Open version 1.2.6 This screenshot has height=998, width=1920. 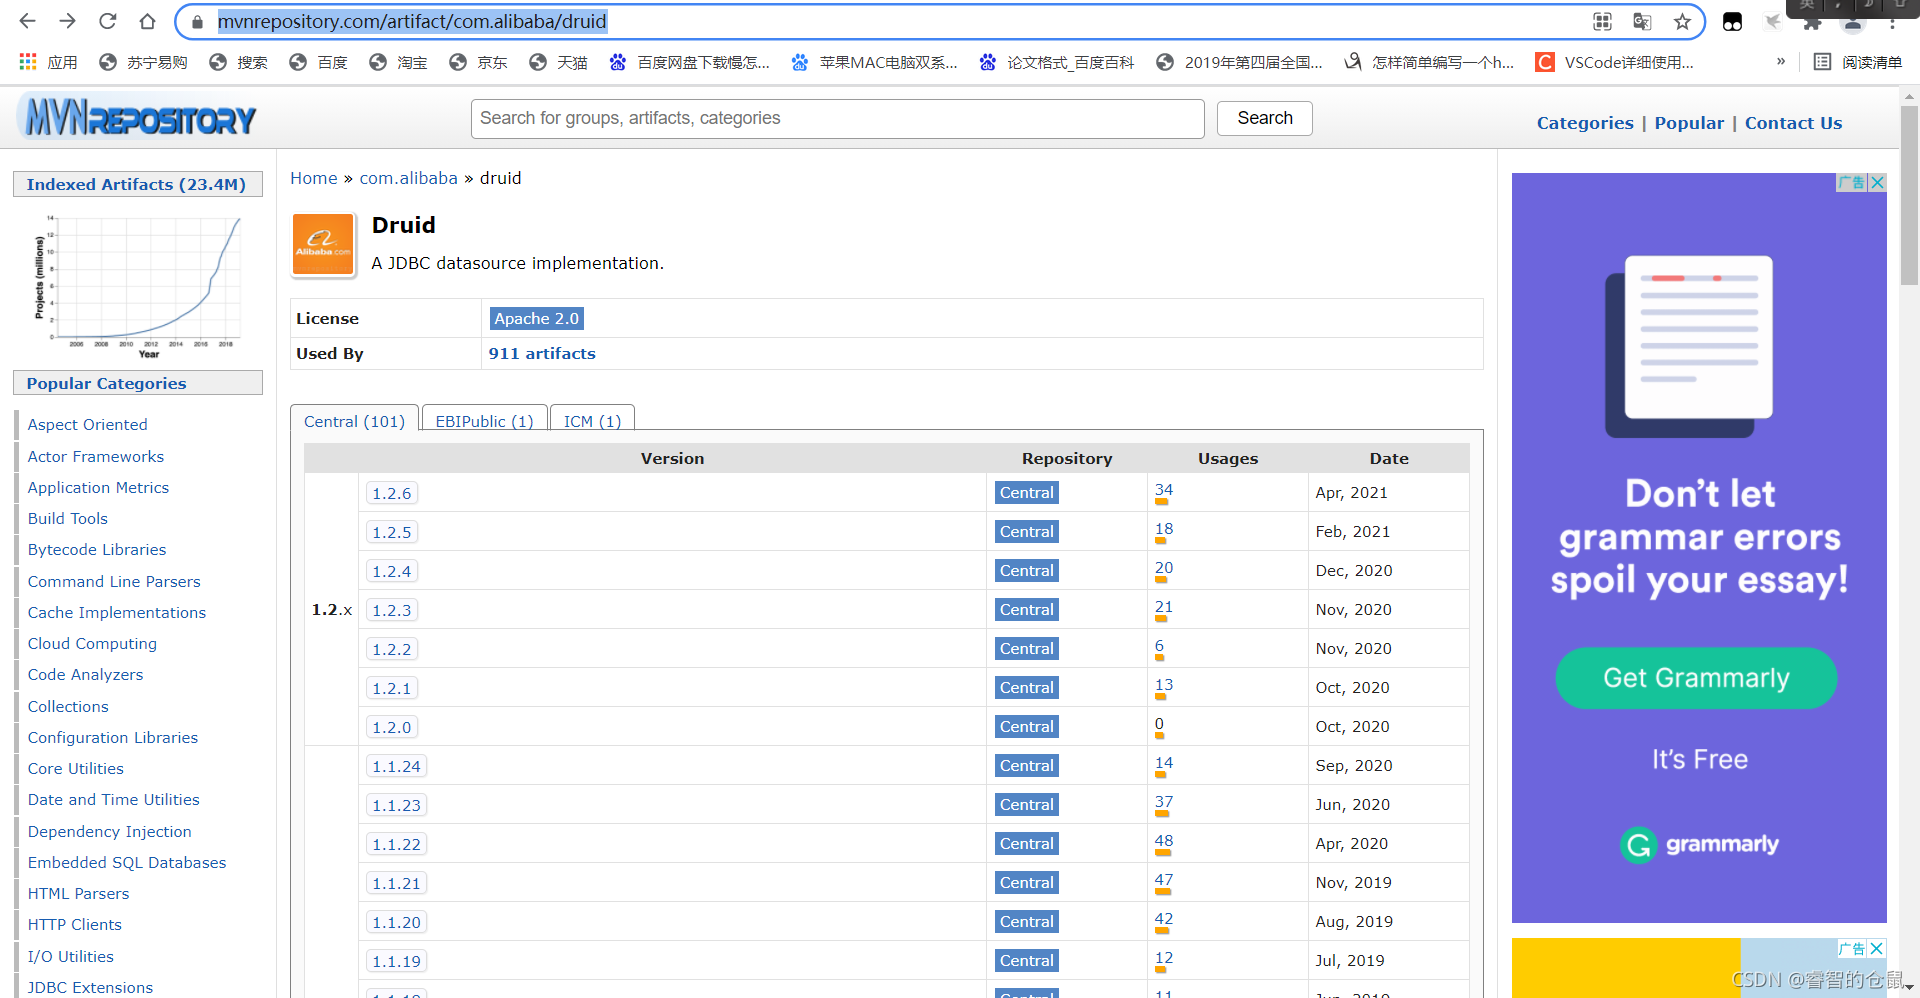(392, 493)
